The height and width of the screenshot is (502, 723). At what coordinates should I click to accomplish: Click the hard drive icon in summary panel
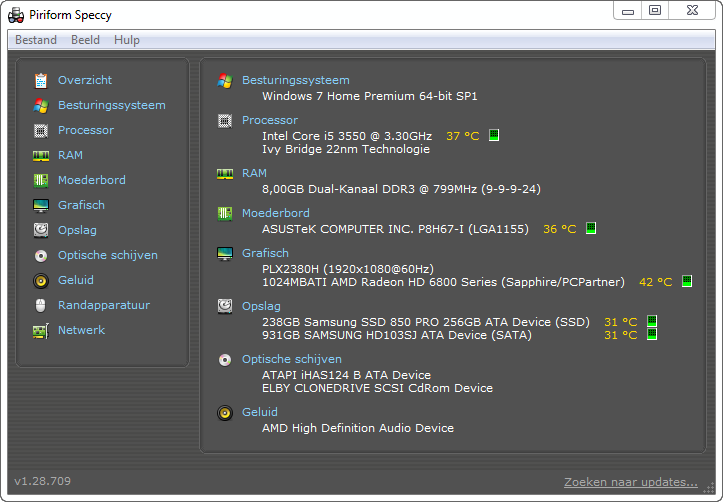click(225, 306)
